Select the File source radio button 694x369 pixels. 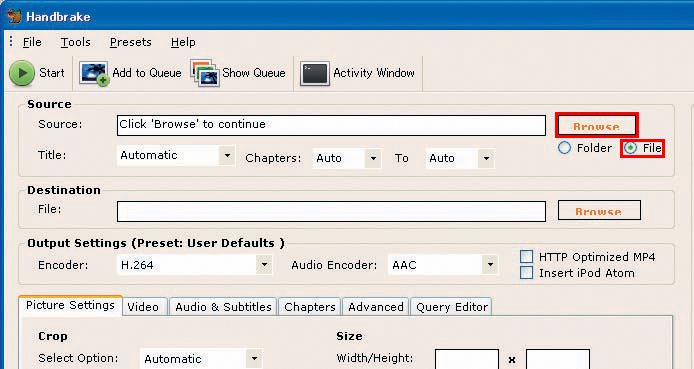click(630, 148)
